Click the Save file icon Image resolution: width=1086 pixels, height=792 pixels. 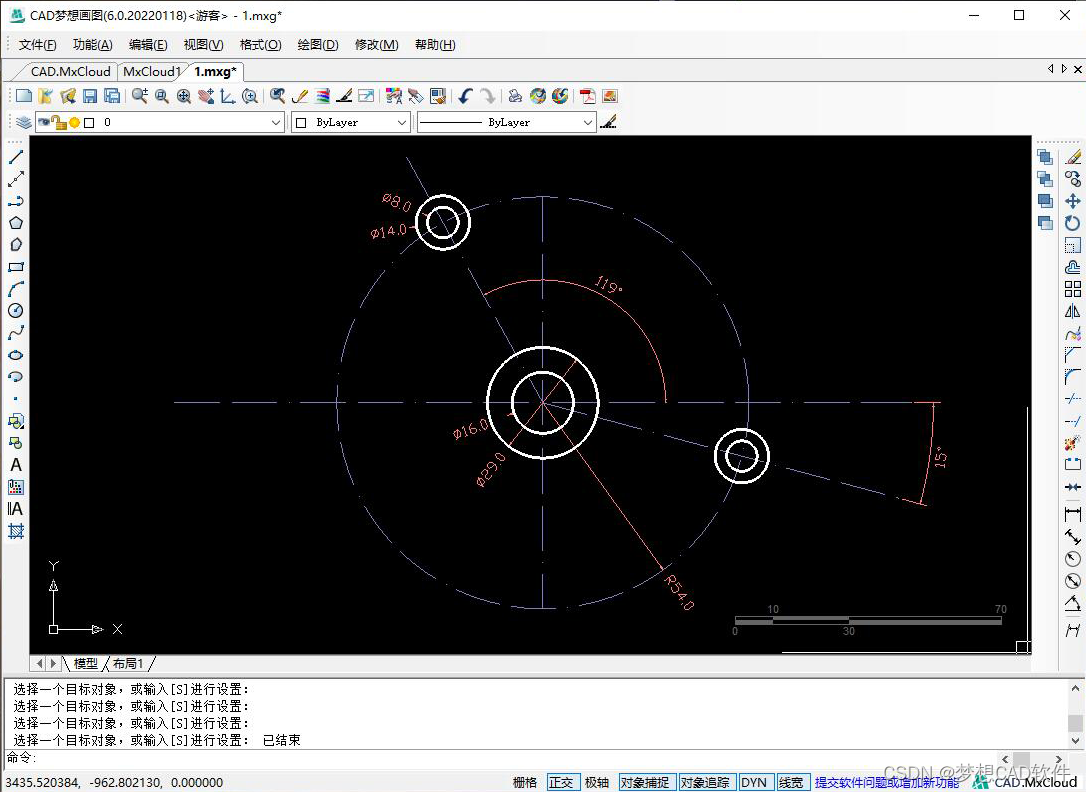tap(90, 96)
